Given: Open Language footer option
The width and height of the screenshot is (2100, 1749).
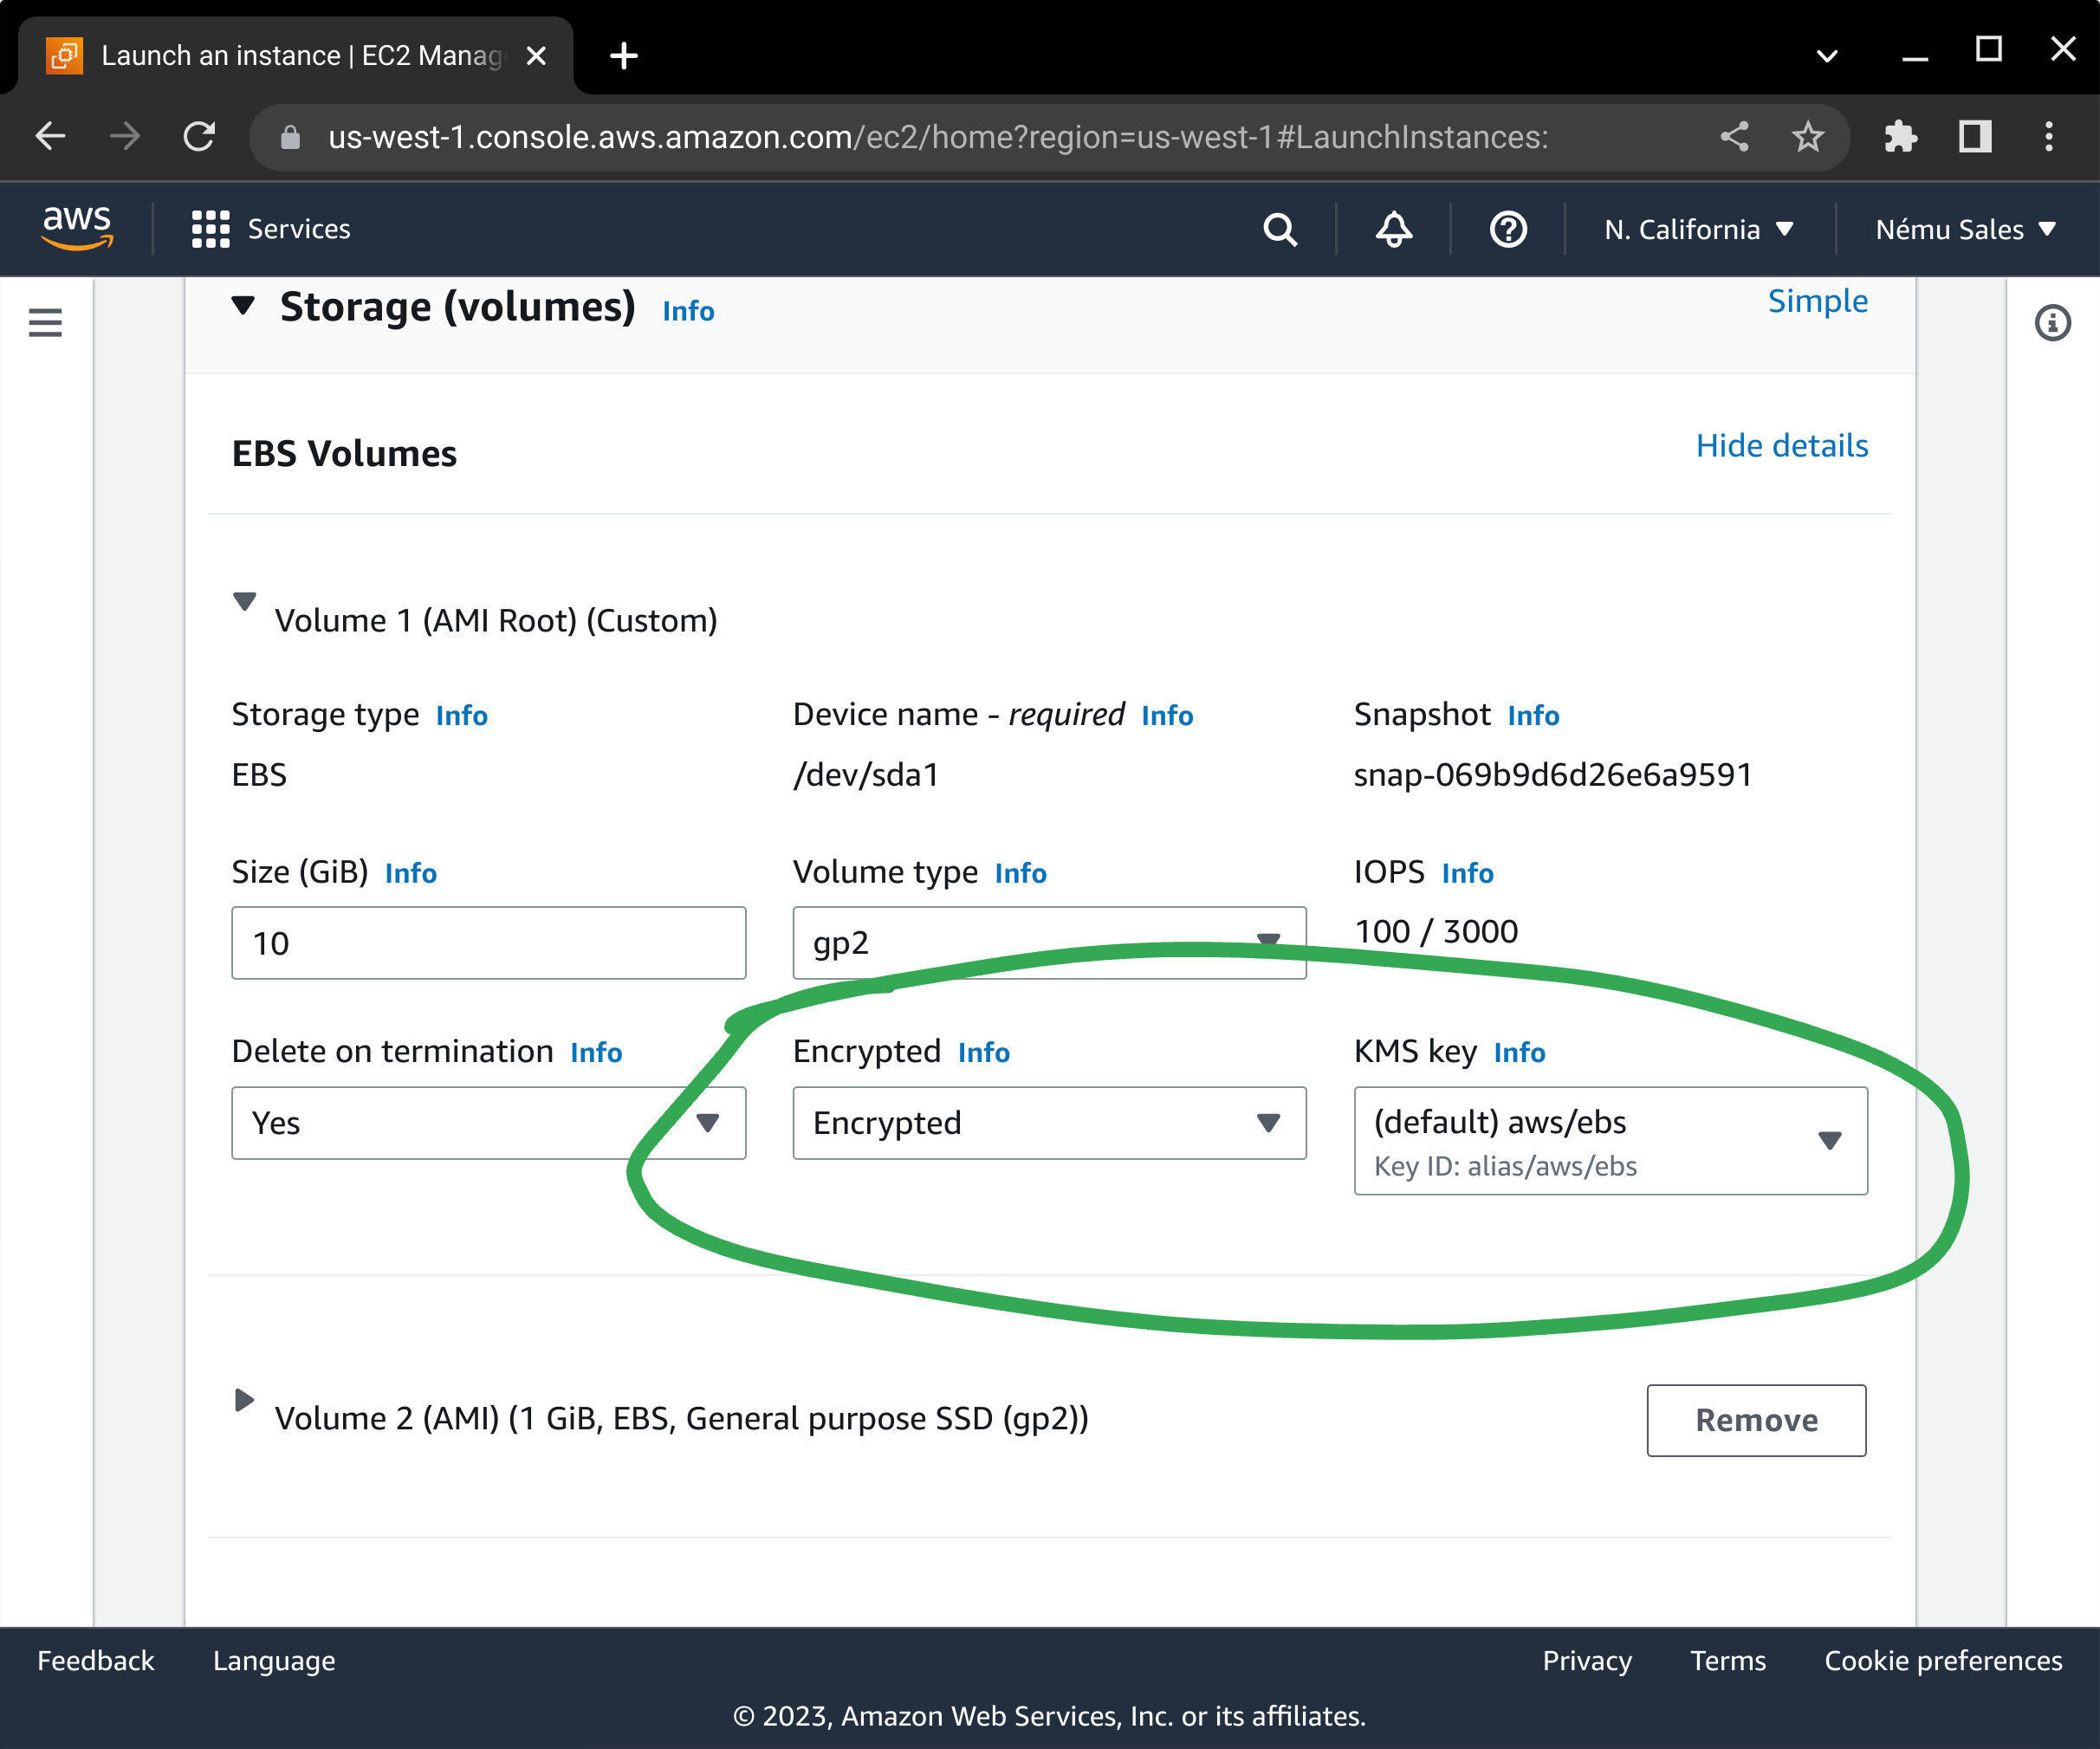Looking at the screenshot, I should [274, 1661].
